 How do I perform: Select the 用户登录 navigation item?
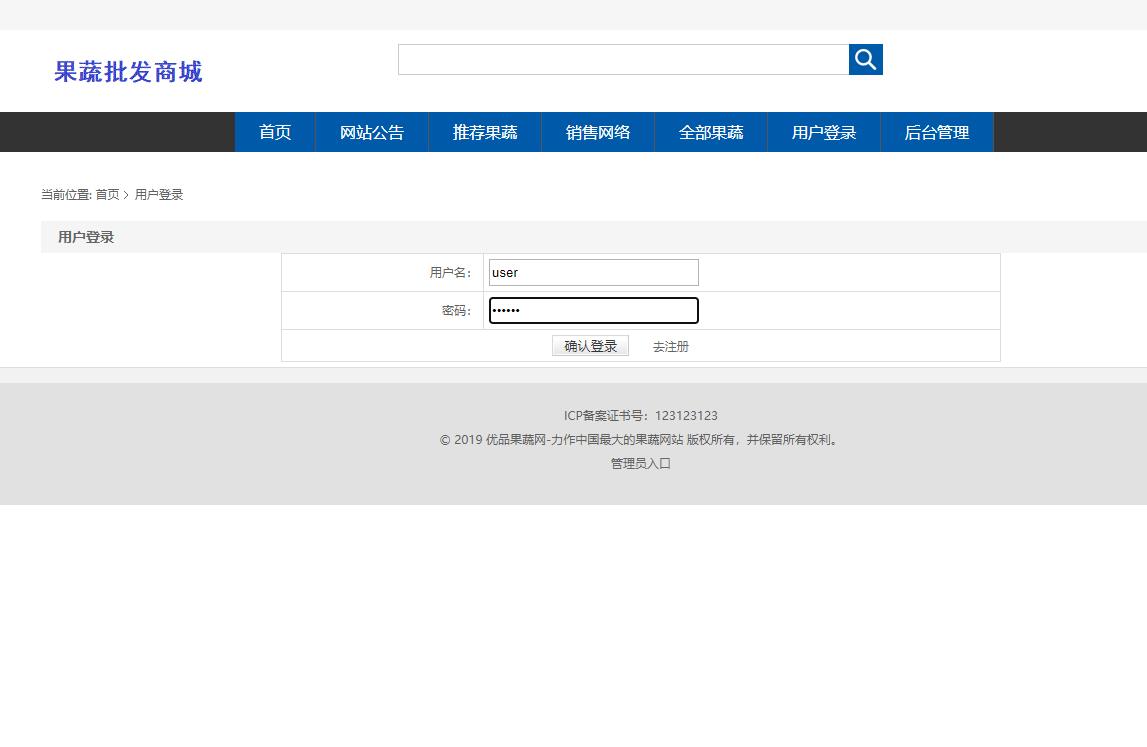(823, 131)
